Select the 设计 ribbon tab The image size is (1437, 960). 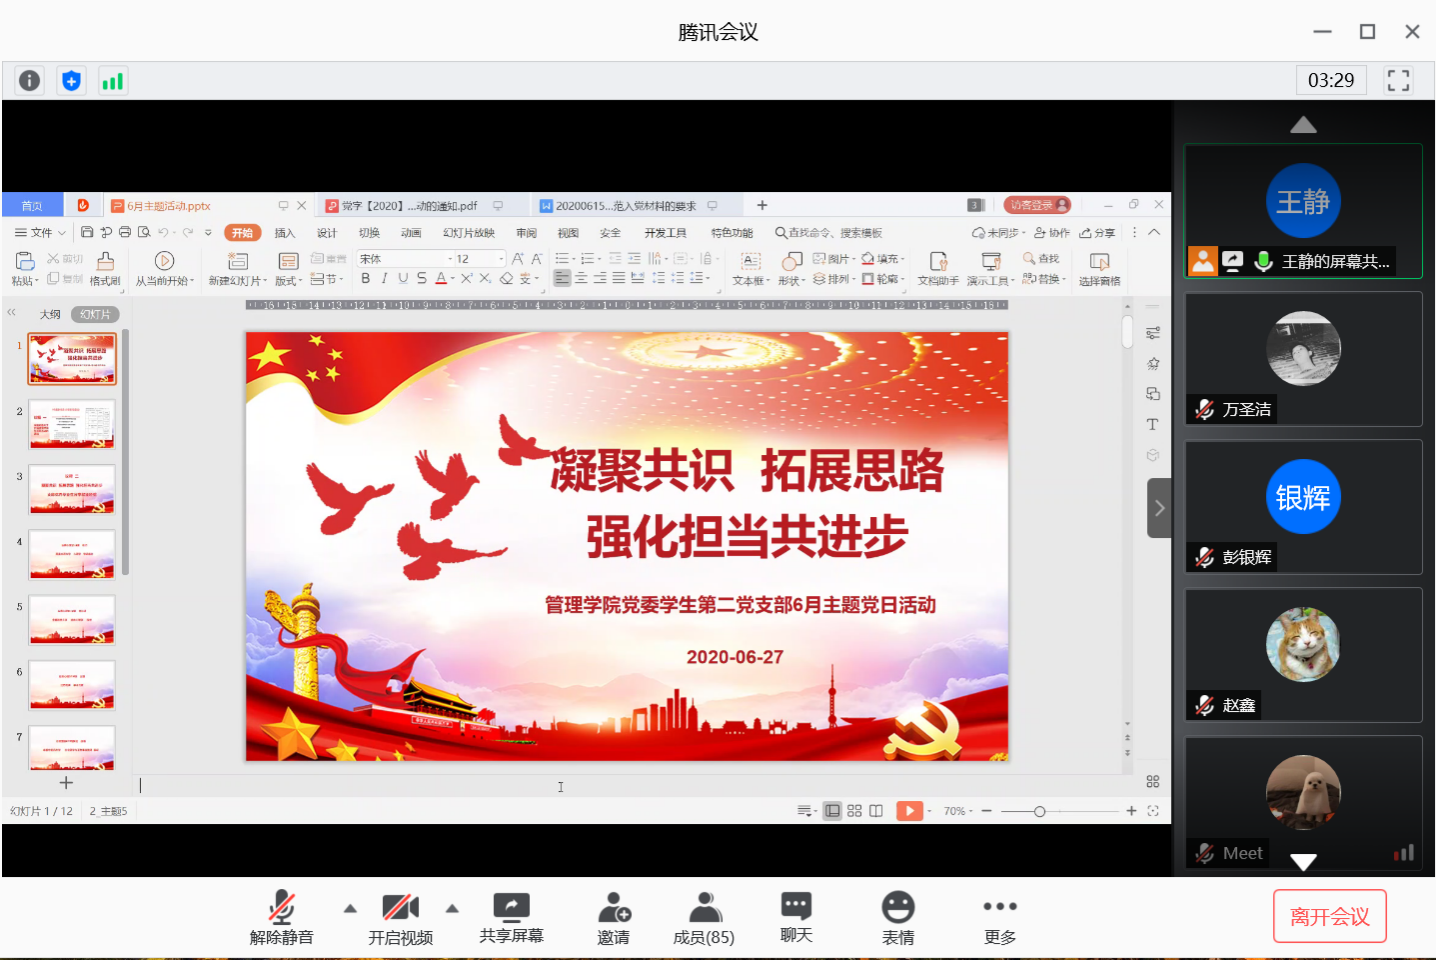[327, 233]
